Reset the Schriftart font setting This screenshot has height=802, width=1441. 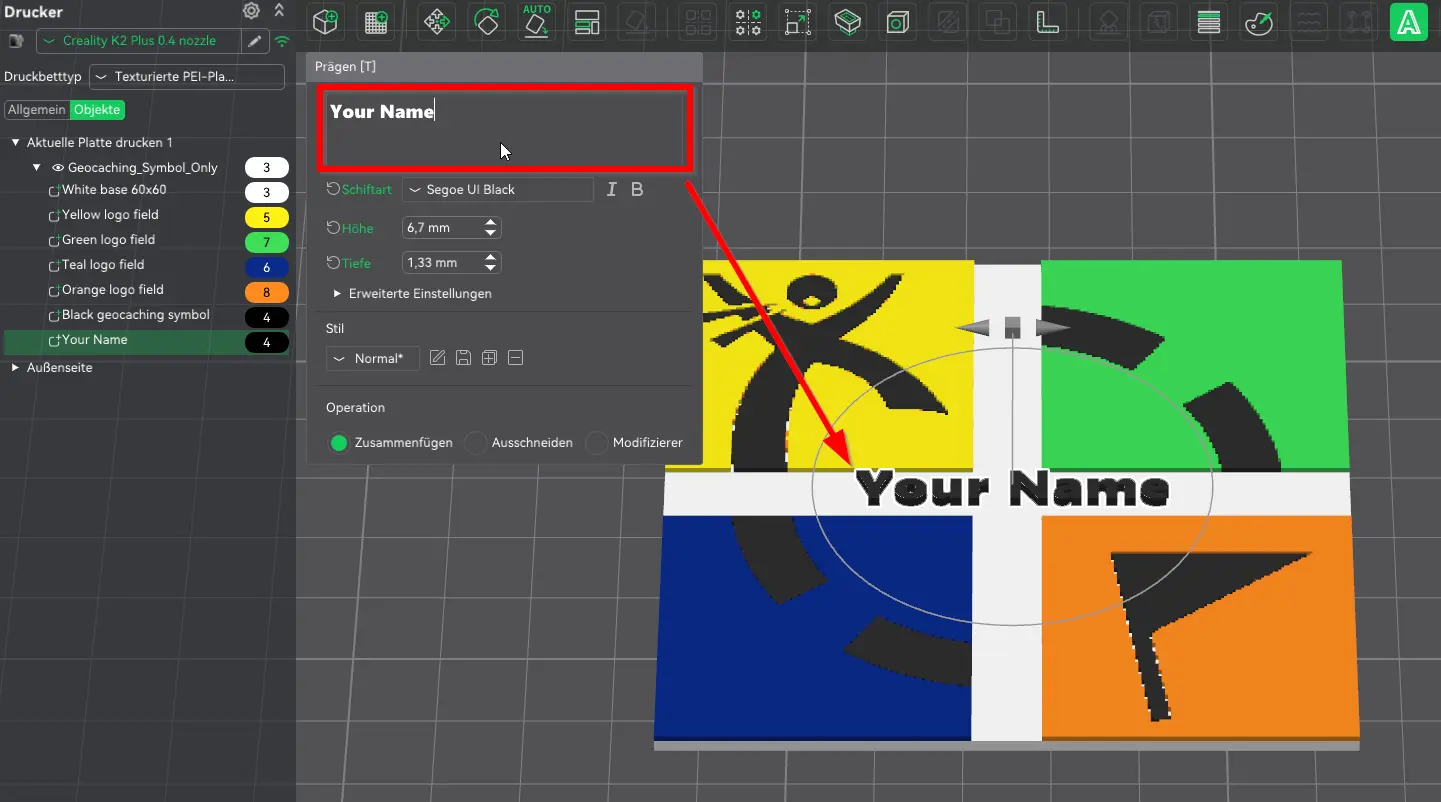tap(334, 189)
